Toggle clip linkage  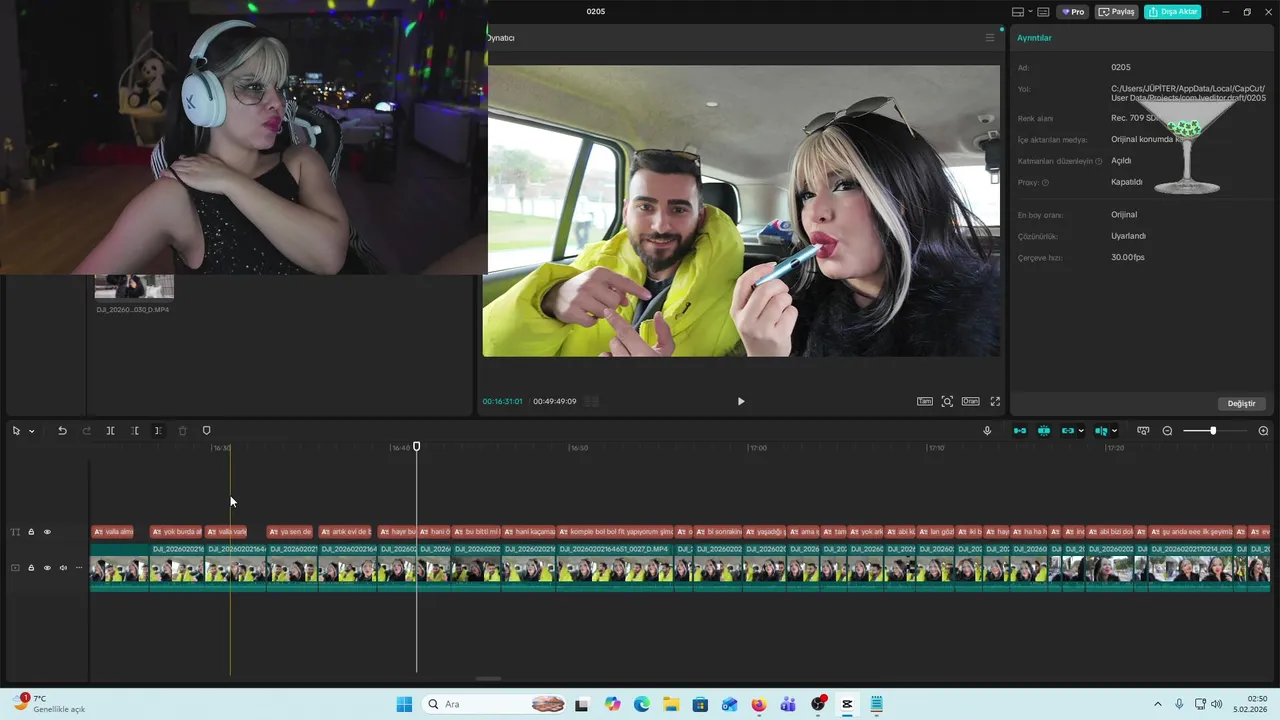click(1067, 431)
